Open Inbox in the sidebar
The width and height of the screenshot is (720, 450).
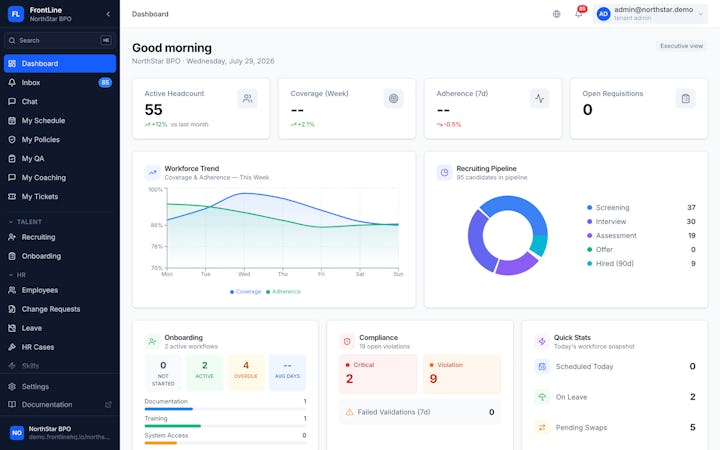(60, 83)
